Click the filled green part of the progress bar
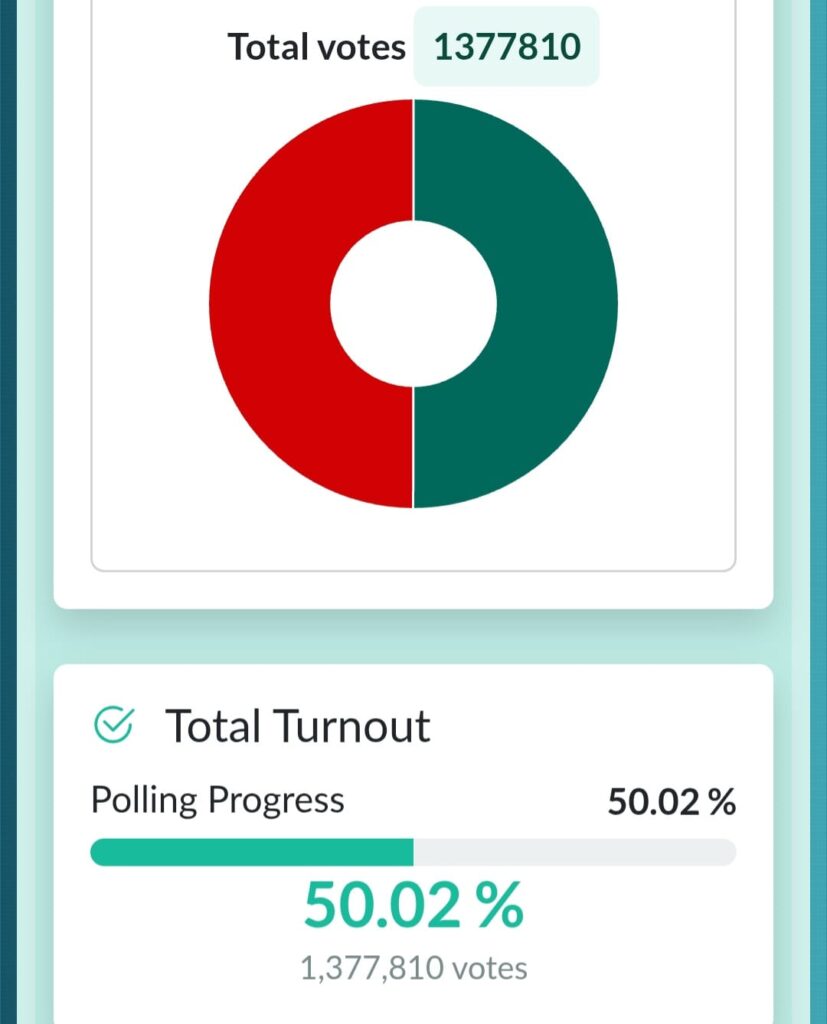Viewport: 827px width, 1024px height. coord(251,852)
